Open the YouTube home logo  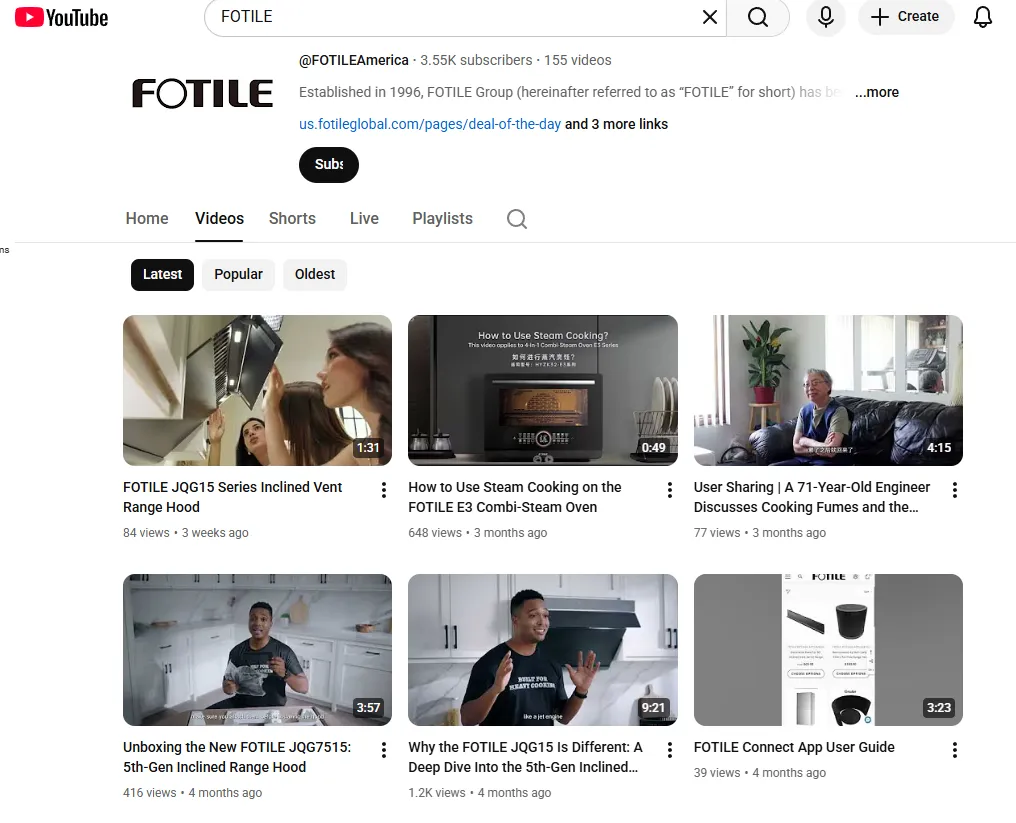[x=62, y=17]
